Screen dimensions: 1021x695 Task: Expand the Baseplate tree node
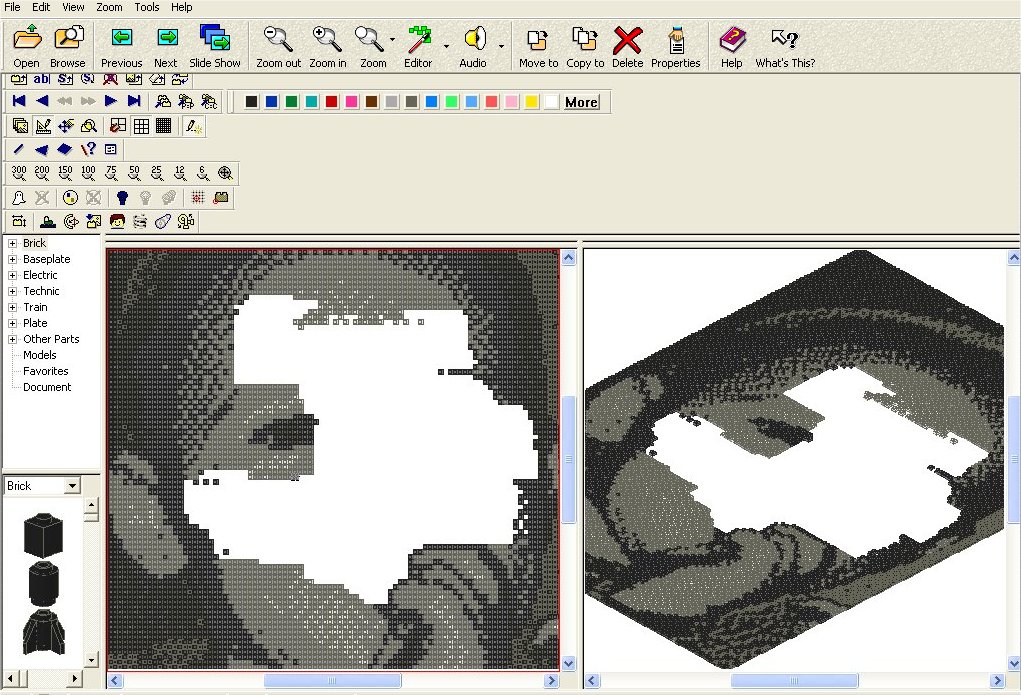tap(12, 259)
